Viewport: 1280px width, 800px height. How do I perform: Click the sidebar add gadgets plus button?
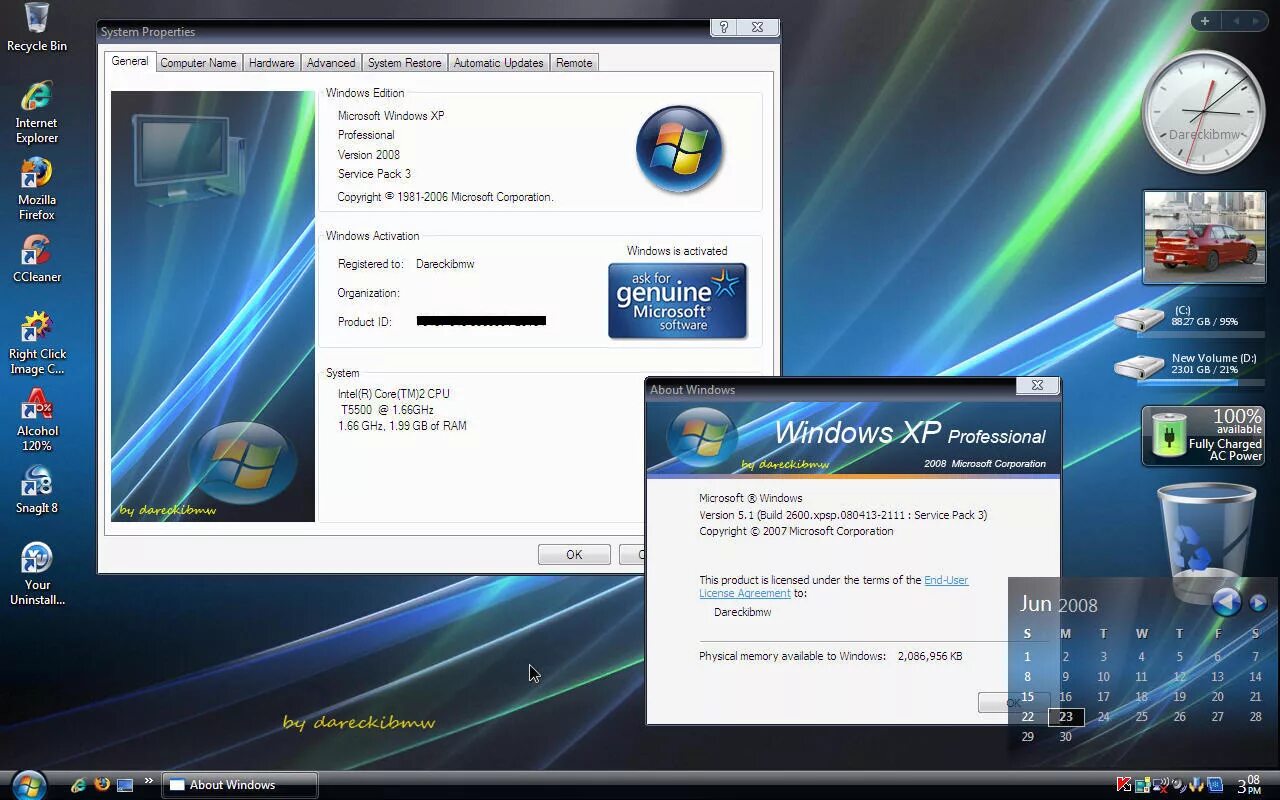(x=1205, y=21)
